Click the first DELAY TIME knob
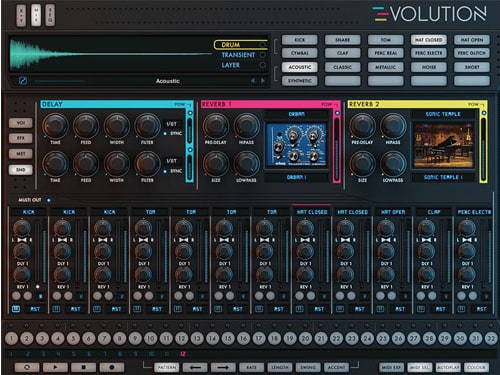Screen dimensions: 500x375 [55, 126]
